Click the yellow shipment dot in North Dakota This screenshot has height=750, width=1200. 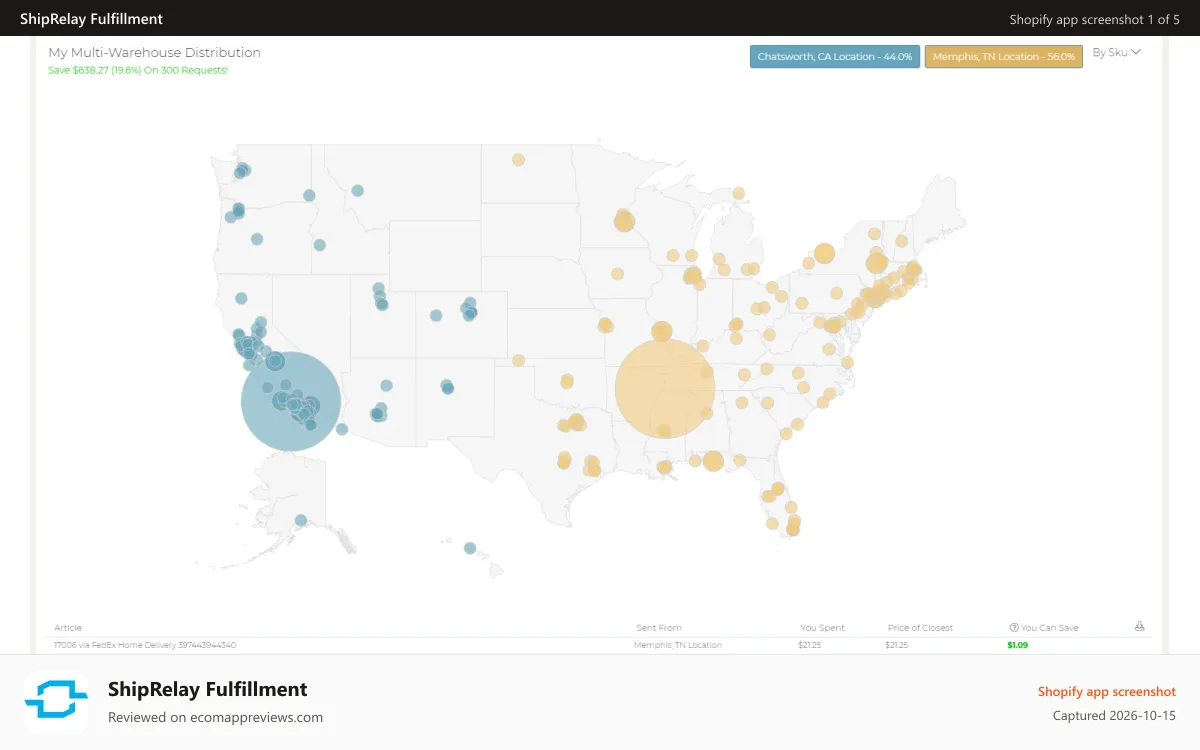[518, 159]
